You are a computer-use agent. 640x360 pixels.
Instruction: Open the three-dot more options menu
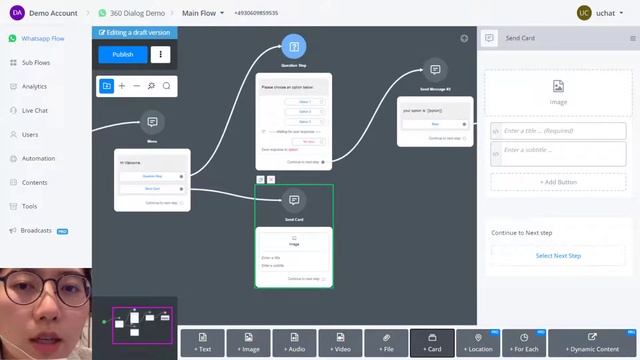(x=160, y=54)
